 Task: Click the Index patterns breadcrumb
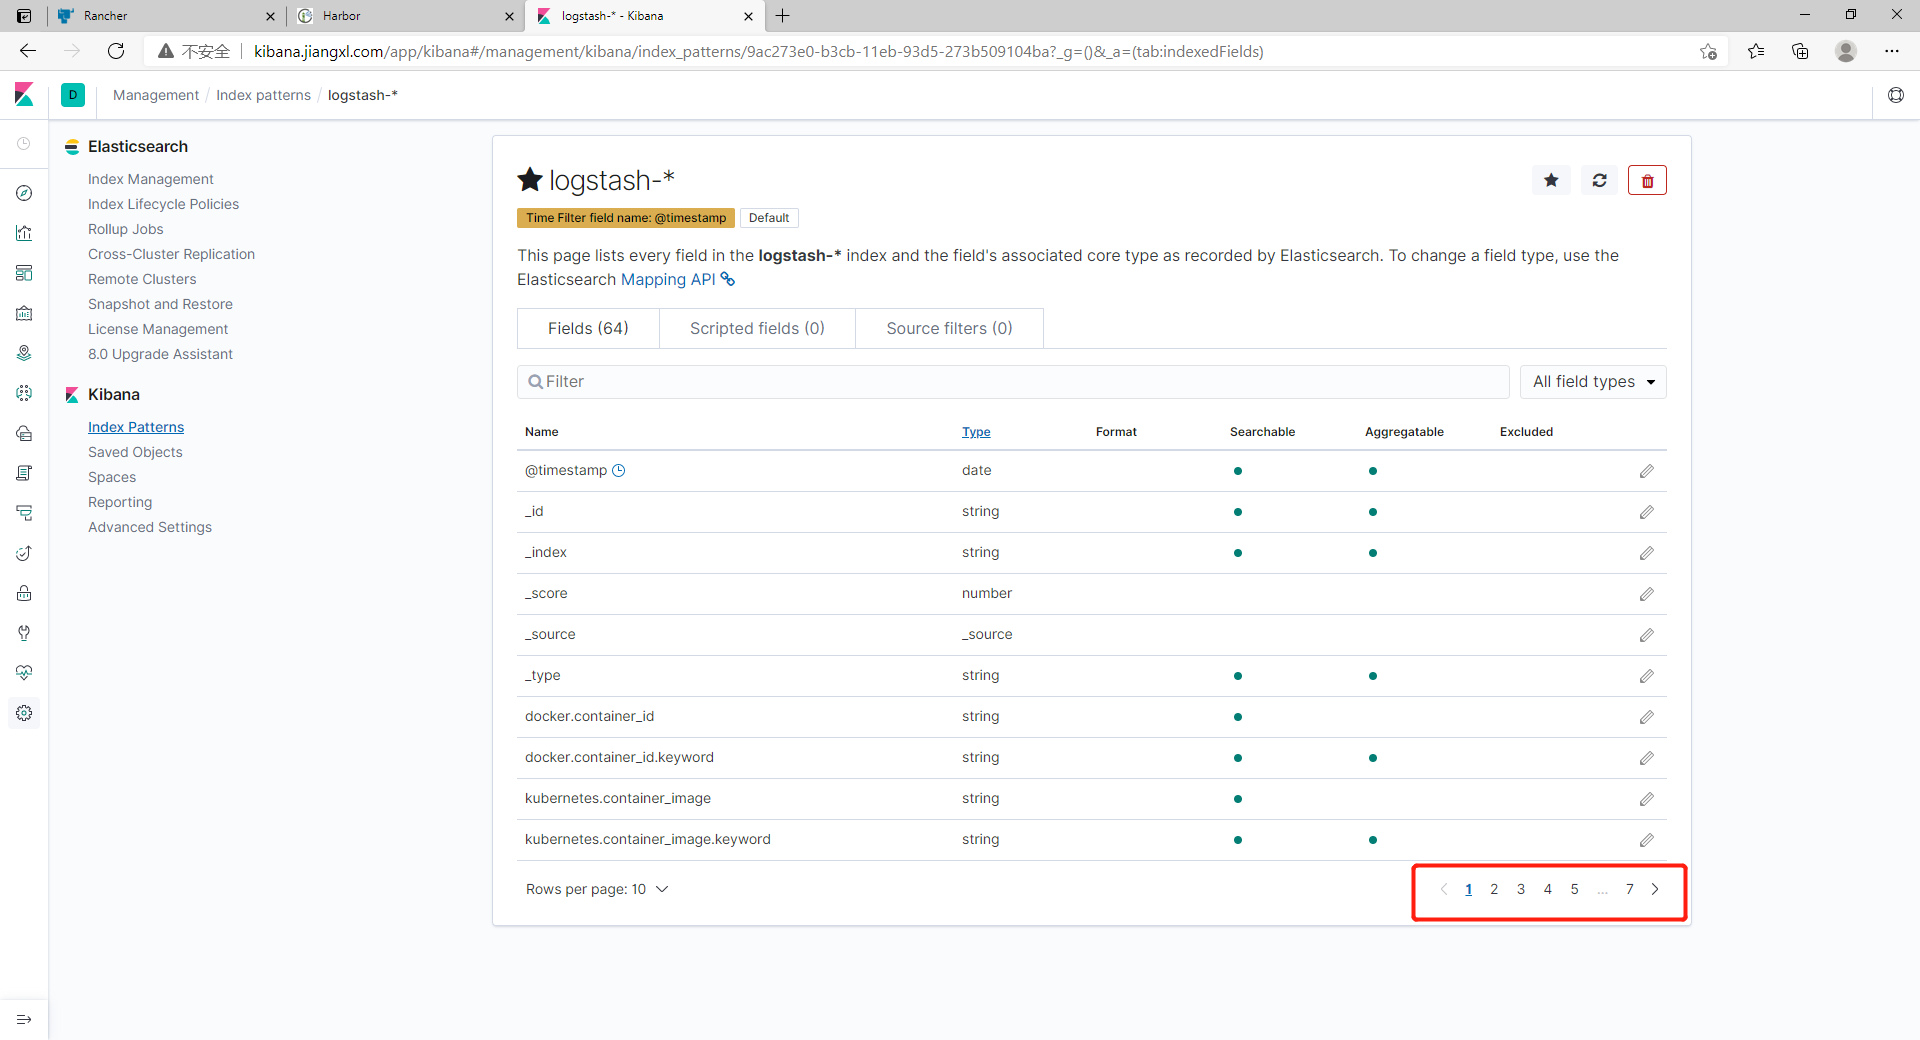pyautogui.click(x=264, y=95)
